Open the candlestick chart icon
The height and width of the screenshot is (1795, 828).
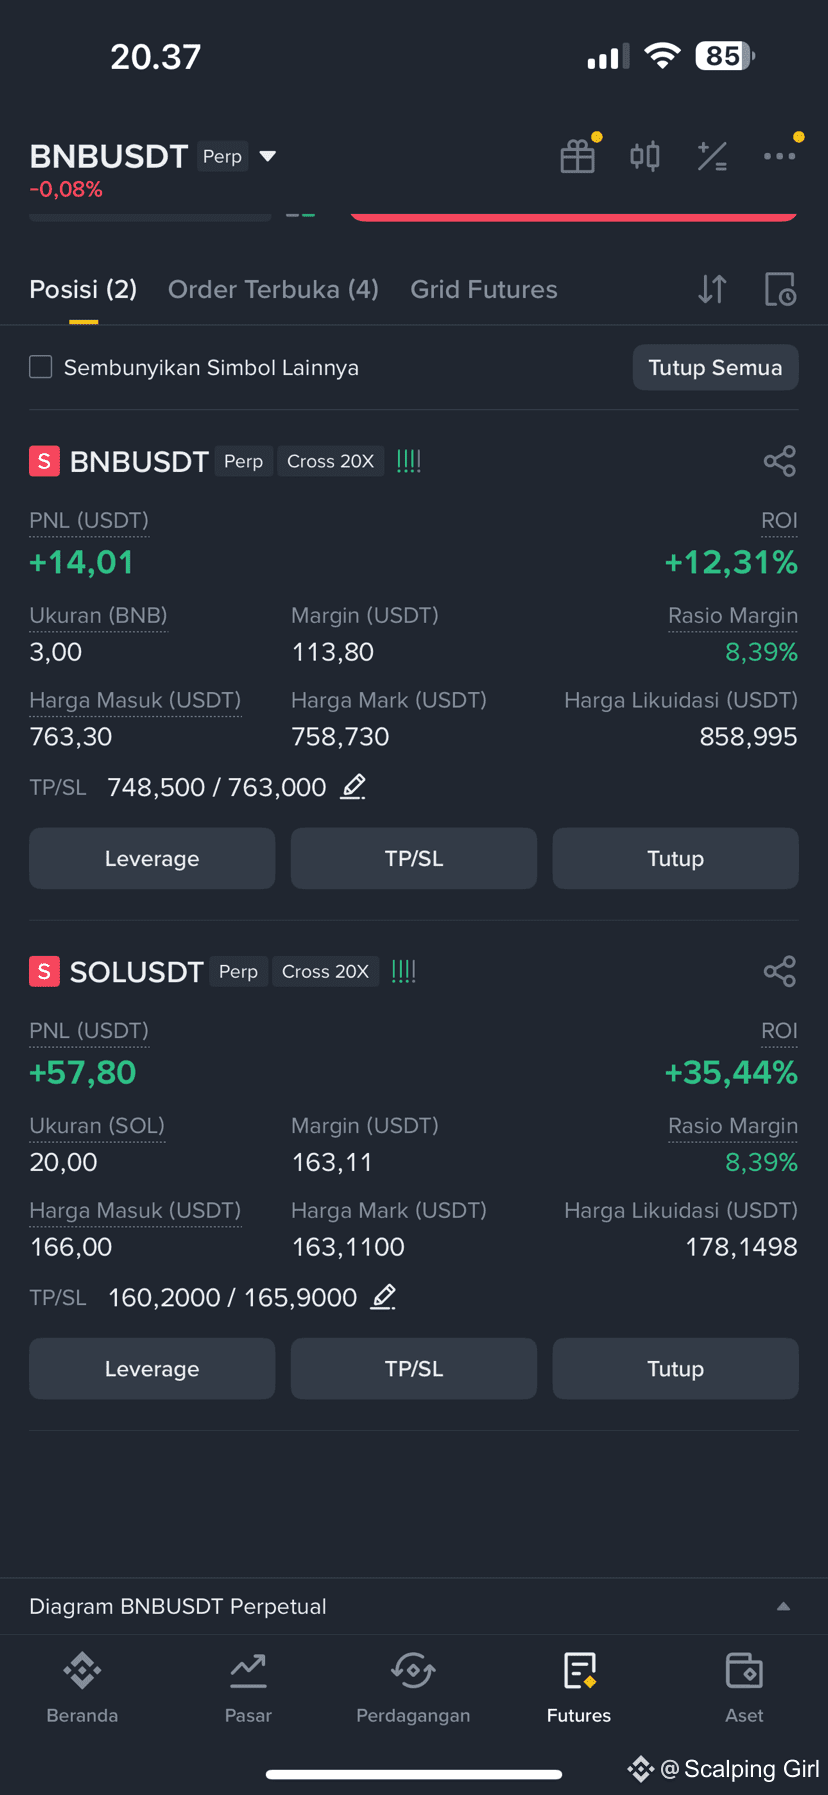point(645,156)
